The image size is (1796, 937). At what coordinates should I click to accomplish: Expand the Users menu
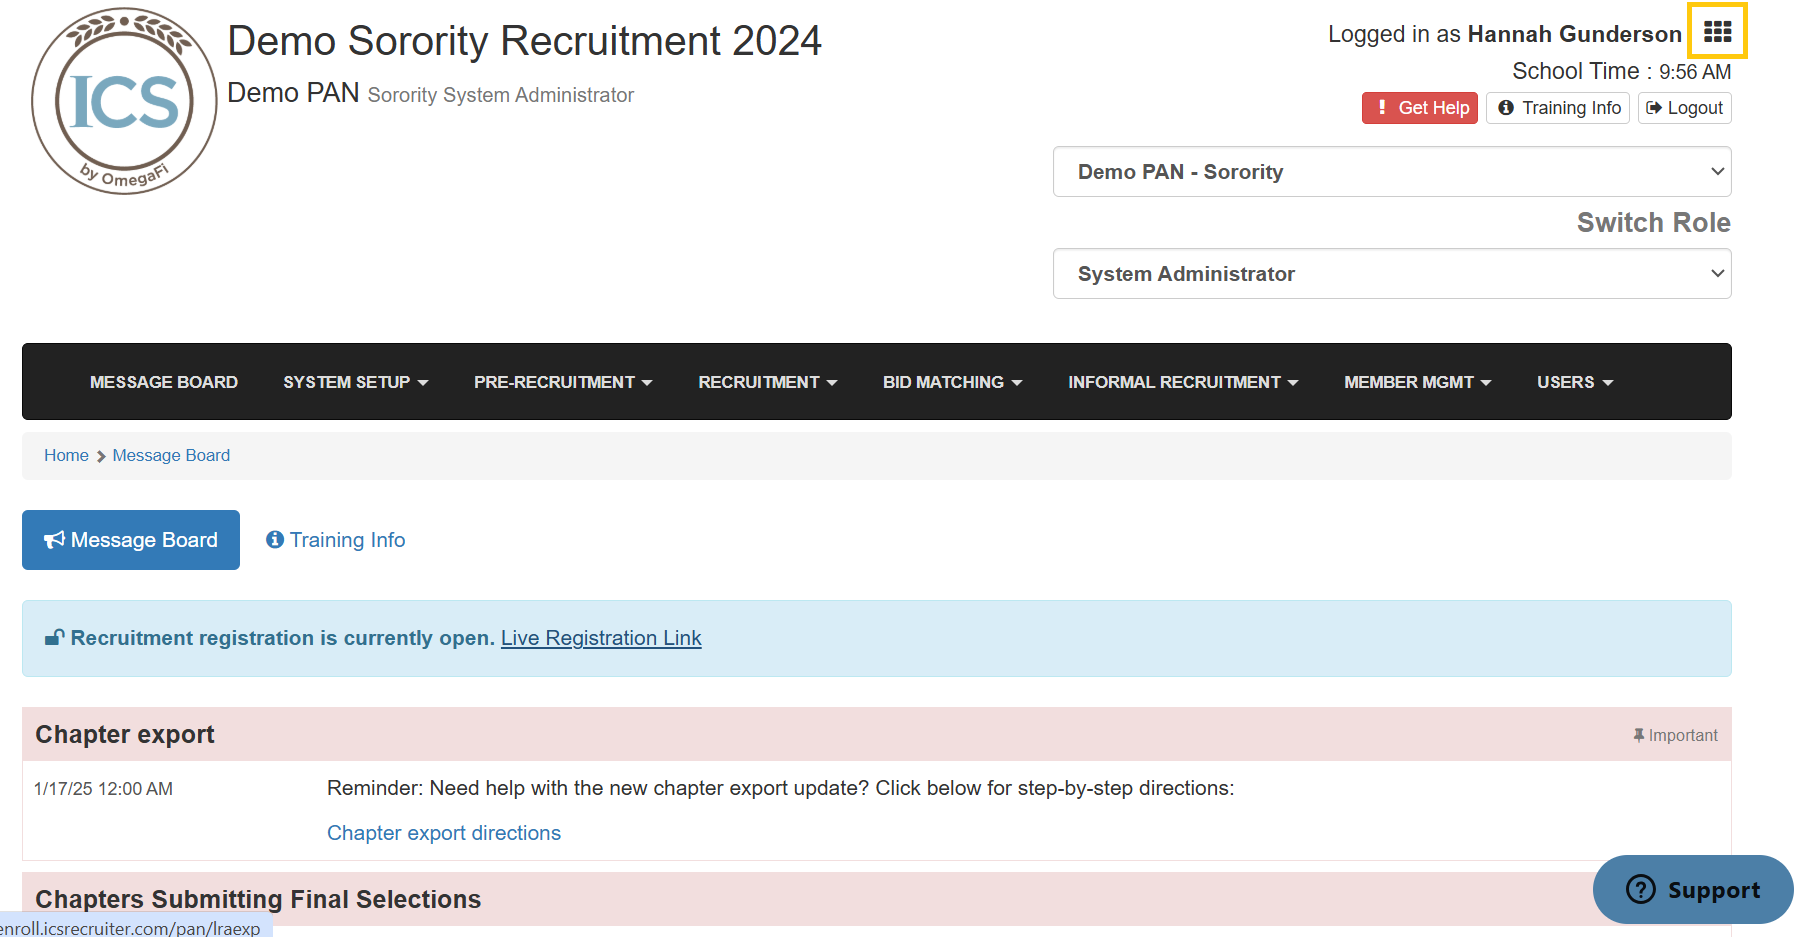click(1574, 382)
